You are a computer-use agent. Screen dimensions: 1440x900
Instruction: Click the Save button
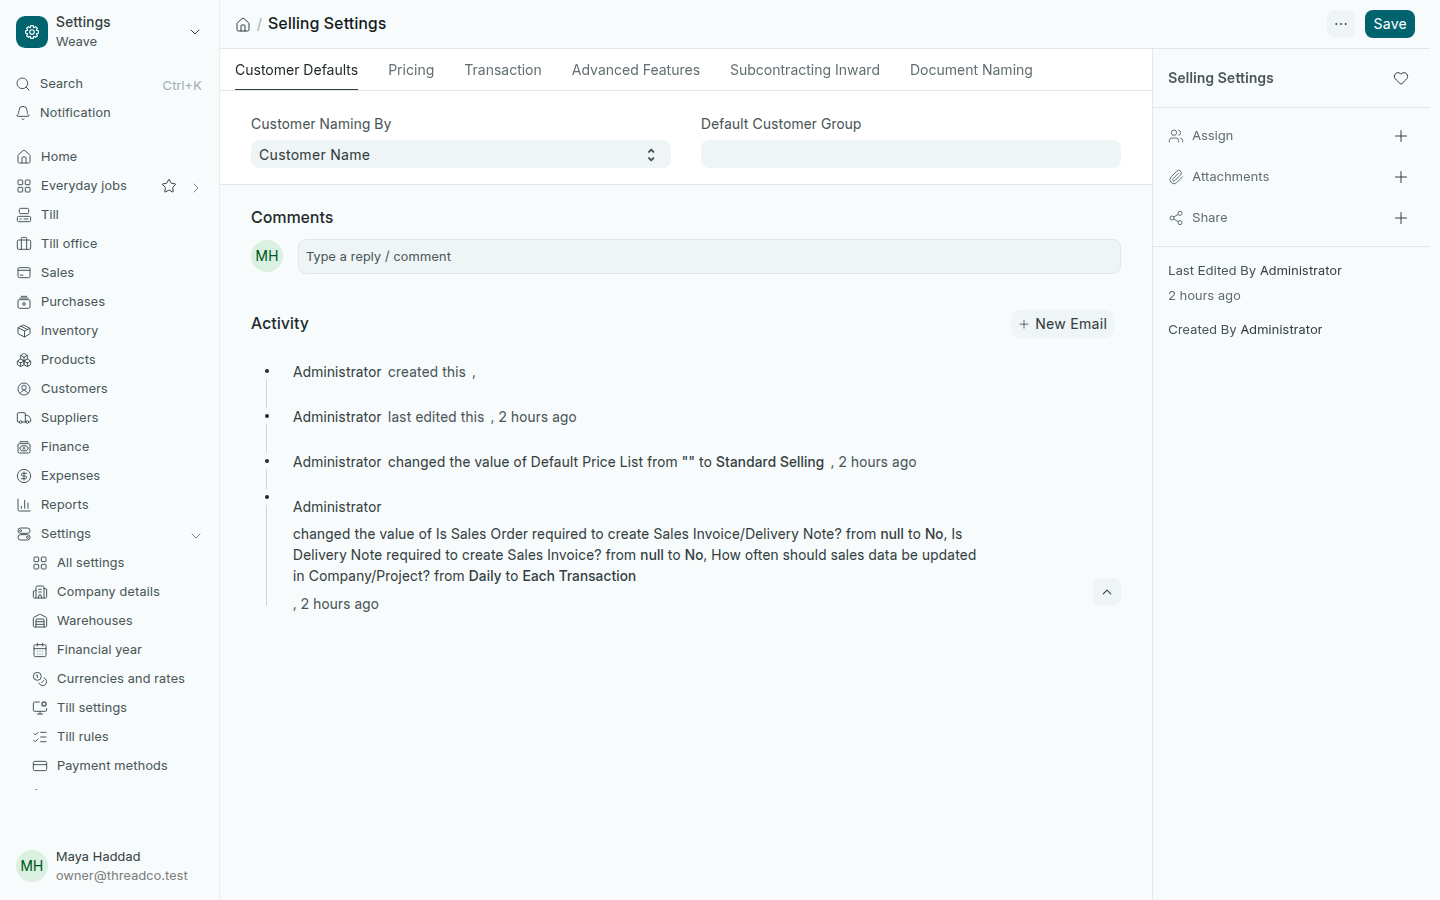click(x=1390, y=24)
